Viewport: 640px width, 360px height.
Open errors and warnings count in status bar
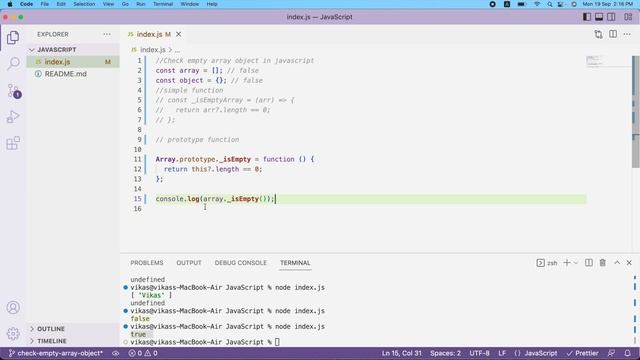(143, 353)
